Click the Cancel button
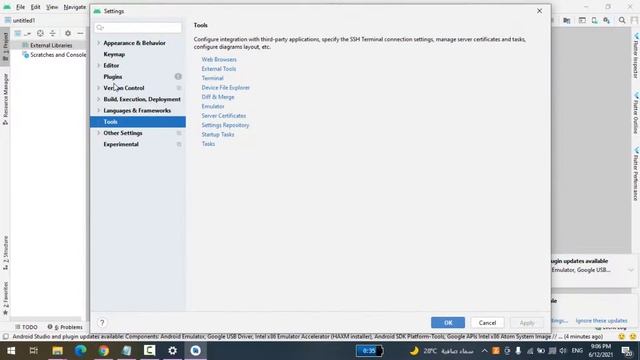 click(487, 322)
